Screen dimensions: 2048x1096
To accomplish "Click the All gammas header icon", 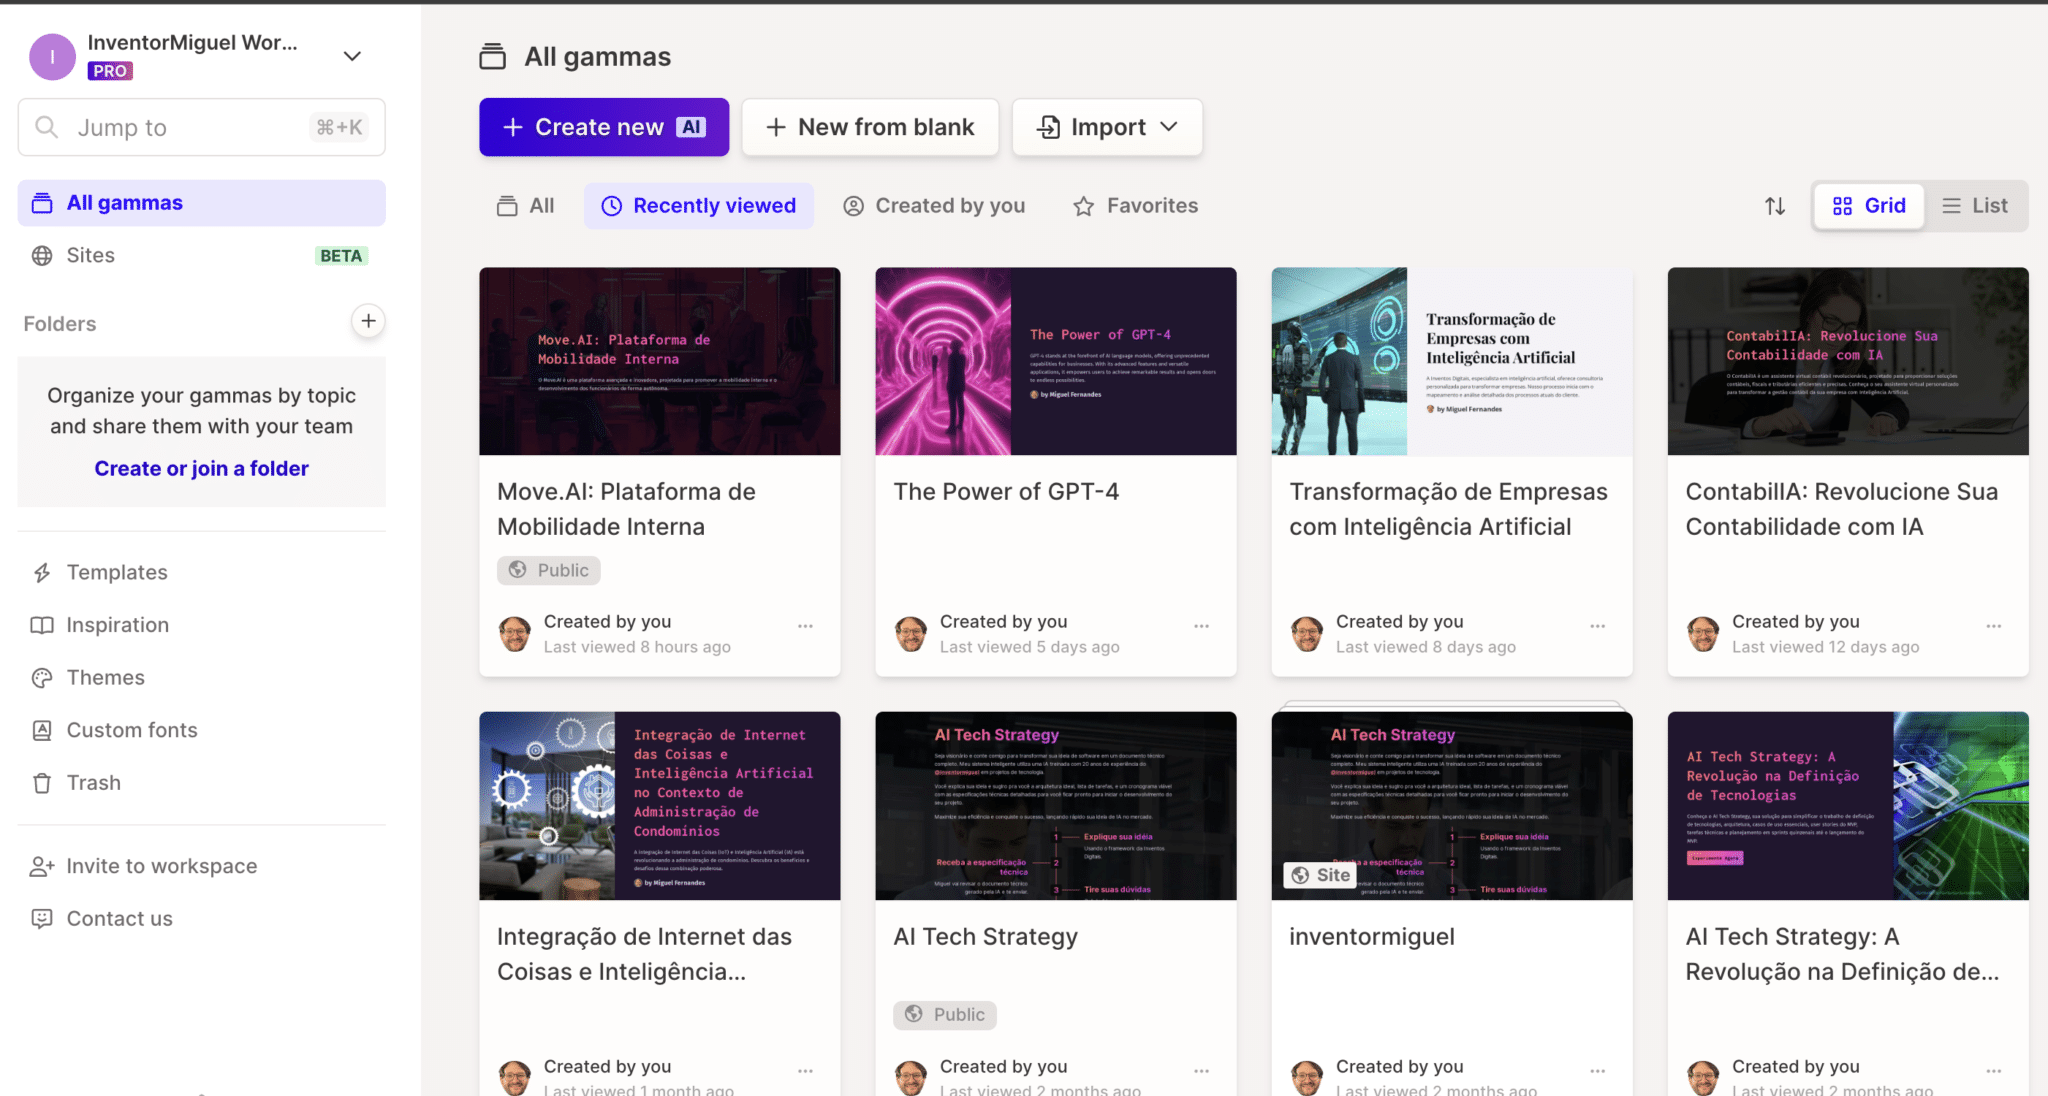I will click(x=492, y=57).
